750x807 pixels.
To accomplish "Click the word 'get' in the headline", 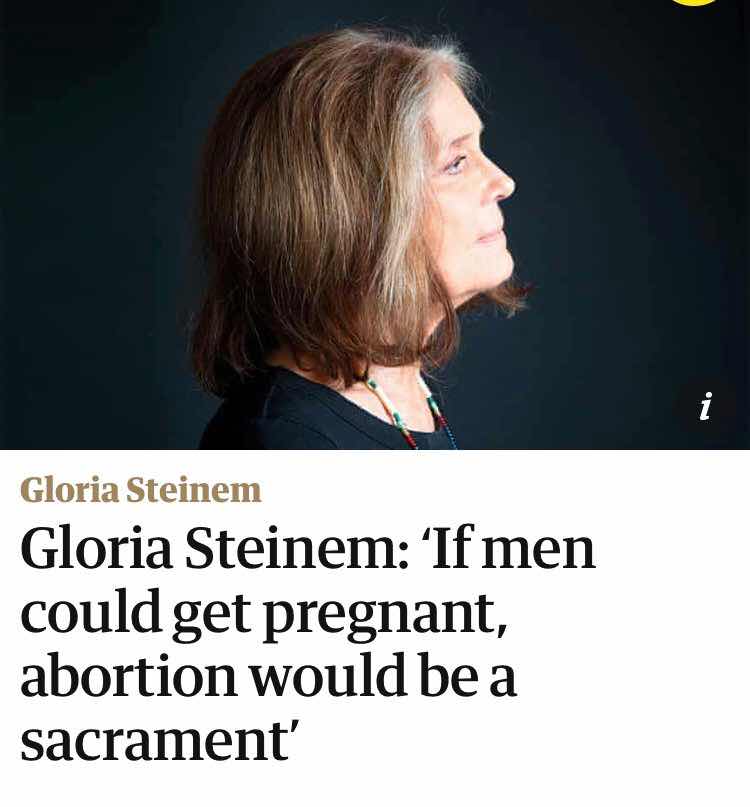I will (212, 617).
